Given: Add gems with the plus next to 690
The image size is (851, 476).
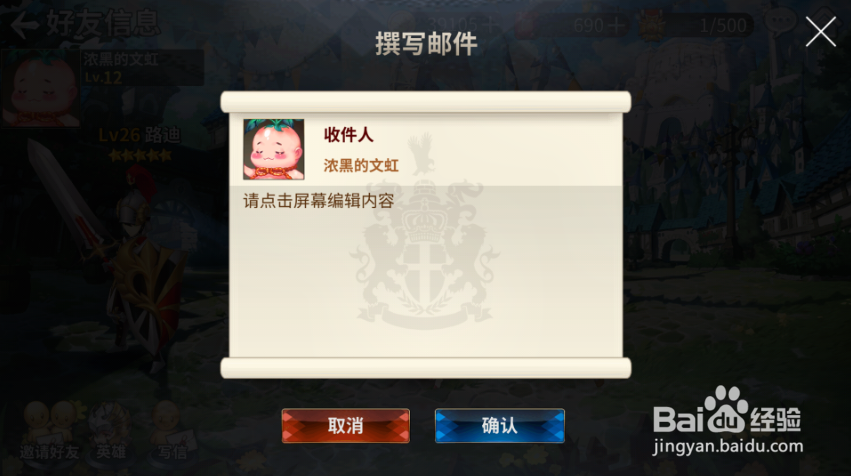Looking at the screenshot, I should tap(616, 25).
